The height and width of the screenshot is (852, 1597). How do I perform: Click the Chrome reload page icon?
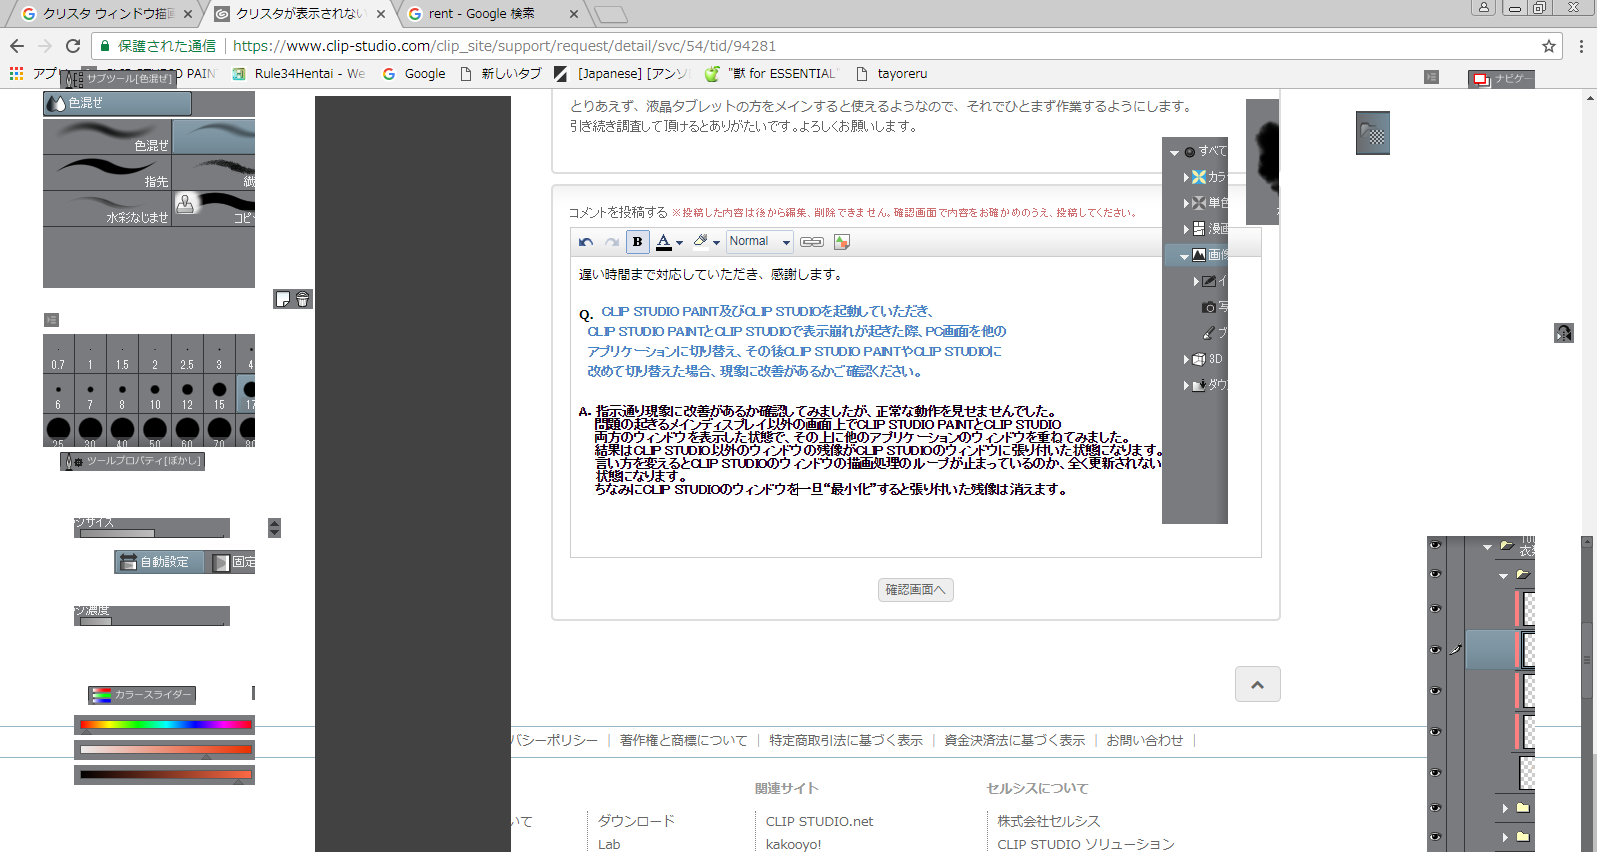(73, 46)
